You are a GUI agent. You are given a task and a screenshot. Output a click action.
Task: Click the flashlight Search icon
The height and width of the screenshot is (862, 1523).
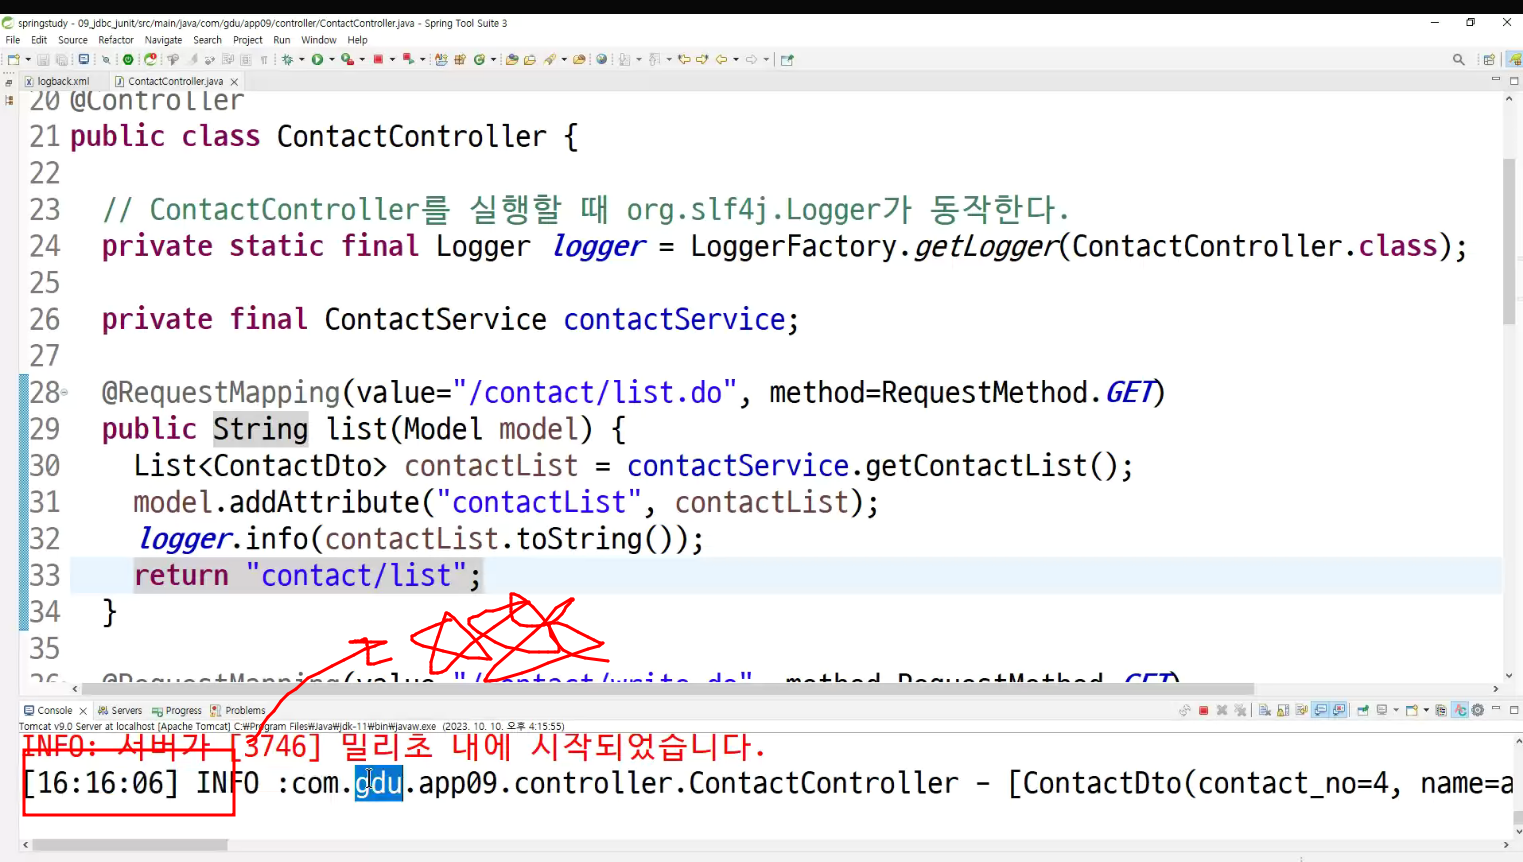click(x=549, y=59)
